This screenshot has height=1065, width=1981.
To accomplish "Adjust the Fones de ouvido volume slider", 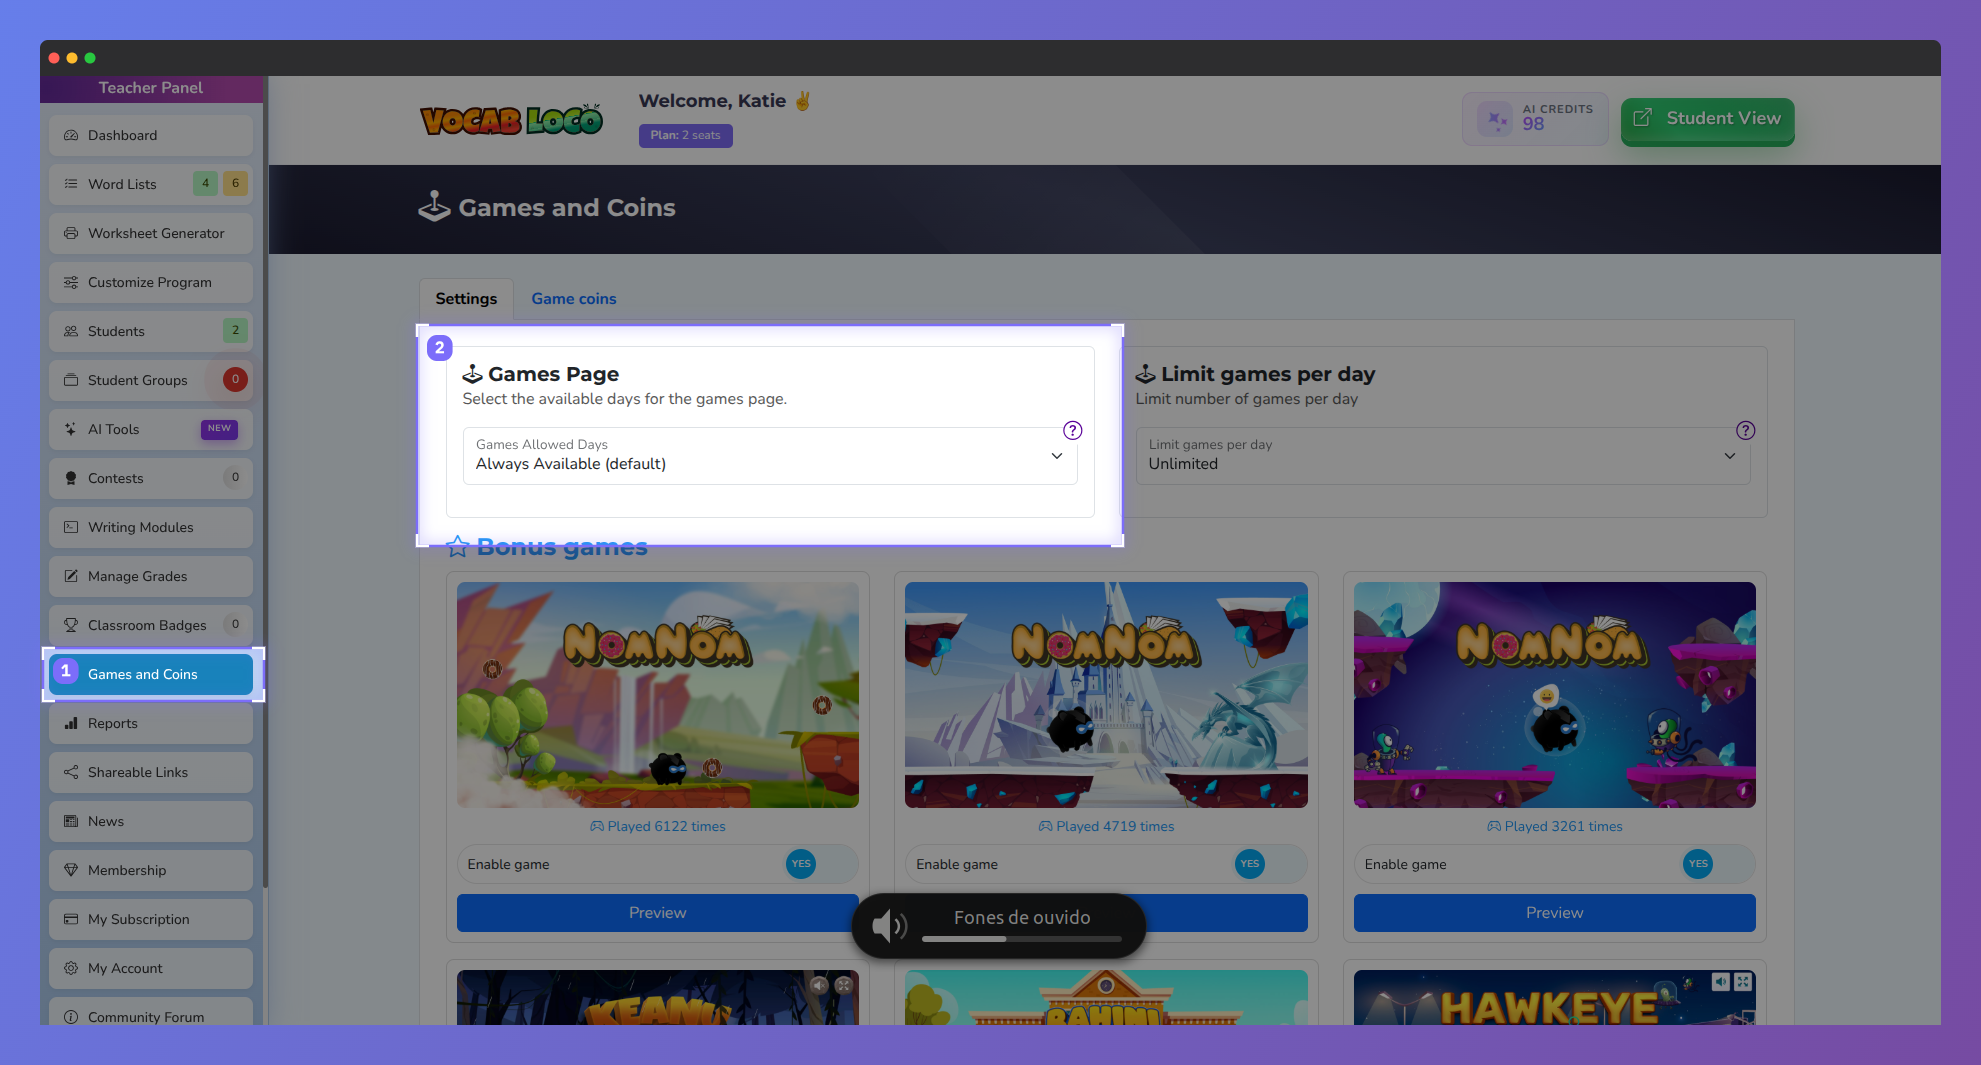I will coord(1021,939).
